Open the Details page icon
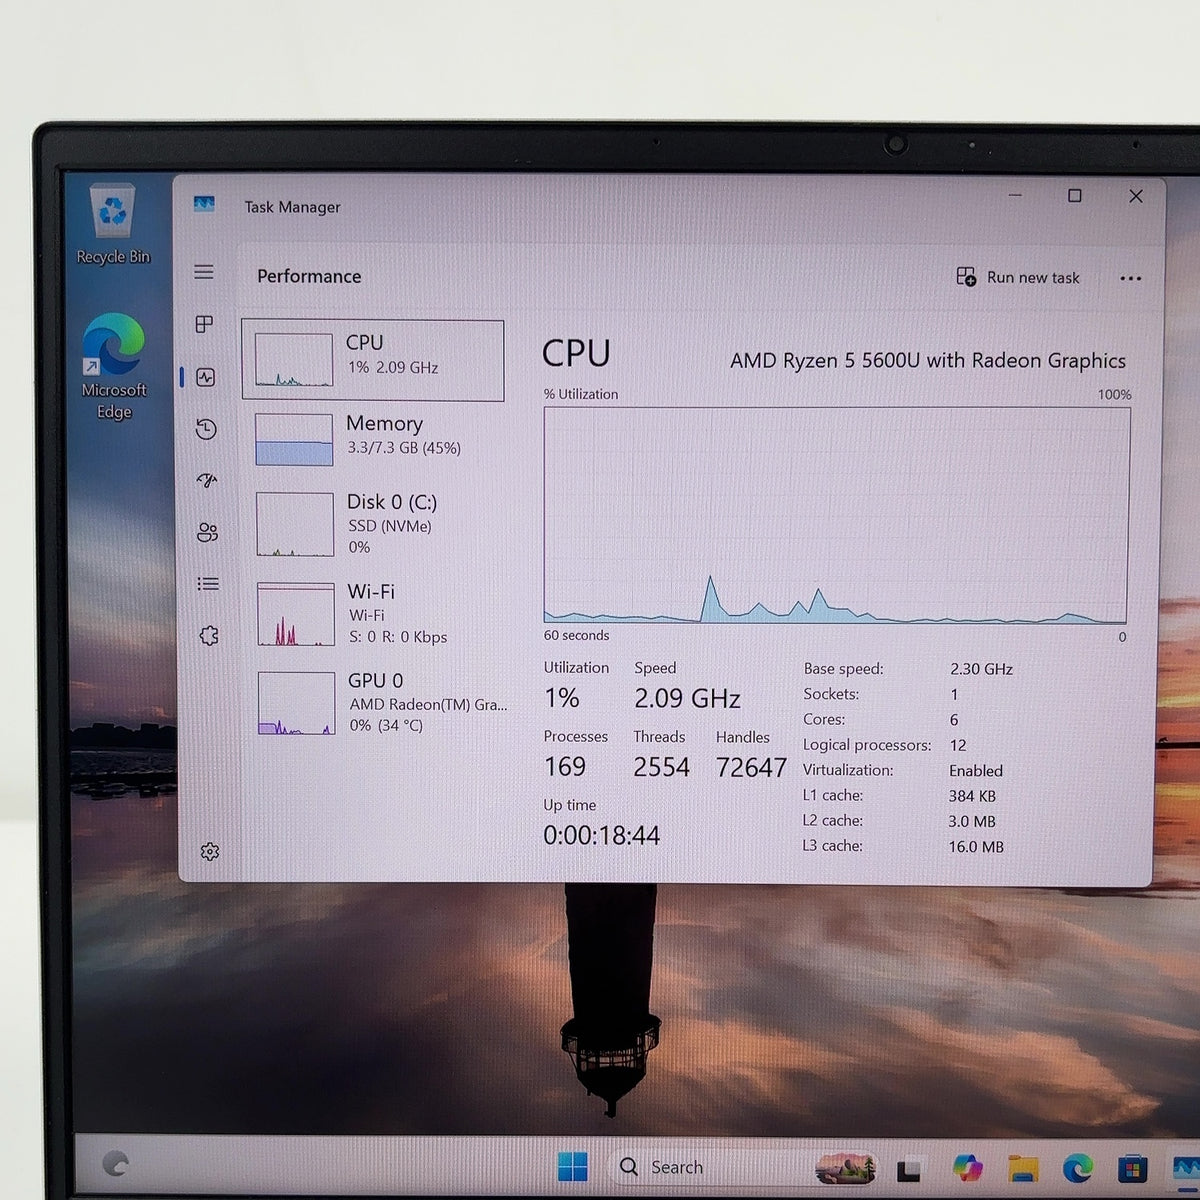 click(x=208, y=584)
